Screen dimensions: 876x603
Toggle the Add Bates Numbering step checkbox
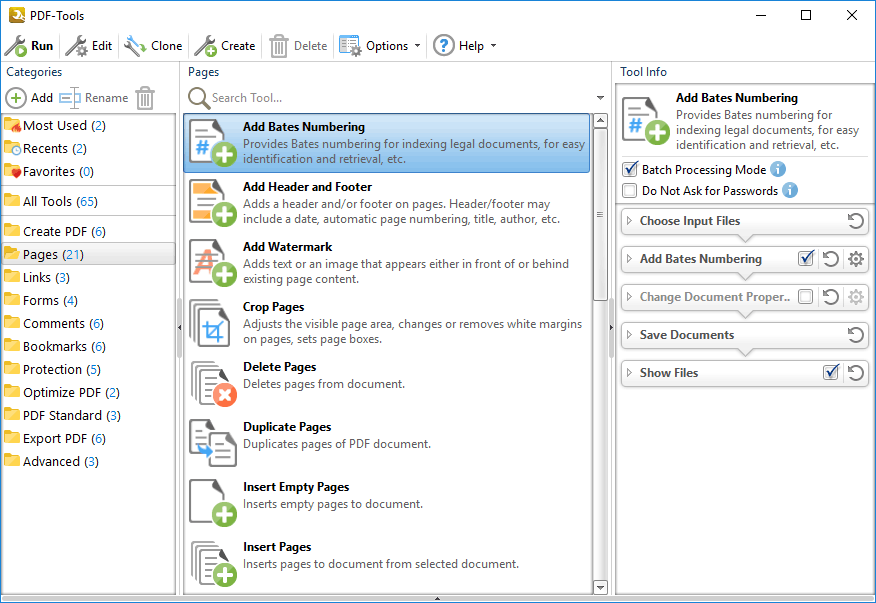pyautogui.click(x=806, y=259)
